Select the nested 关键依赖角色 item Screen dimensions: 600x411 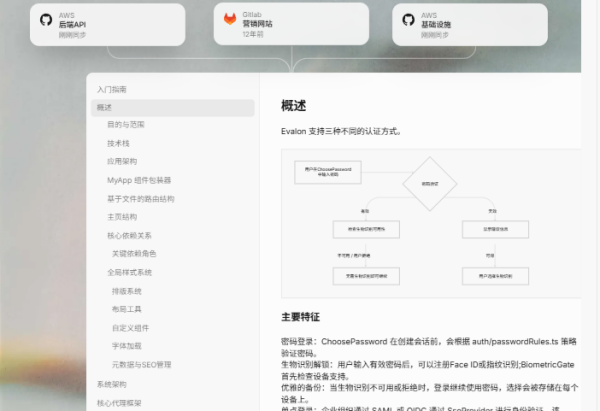coord(134,254)
